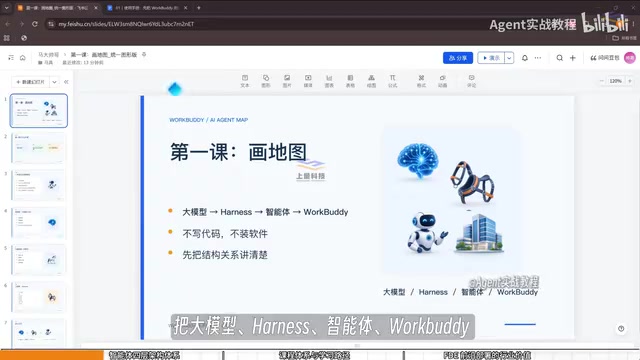
Task: Open a new browser tab
Action: pyautogui.click(x=199, y=8)
